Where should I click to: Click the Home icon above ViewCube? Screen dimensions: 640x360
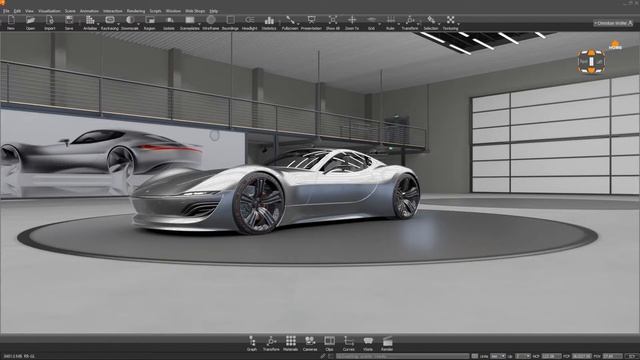pos(615,45)
